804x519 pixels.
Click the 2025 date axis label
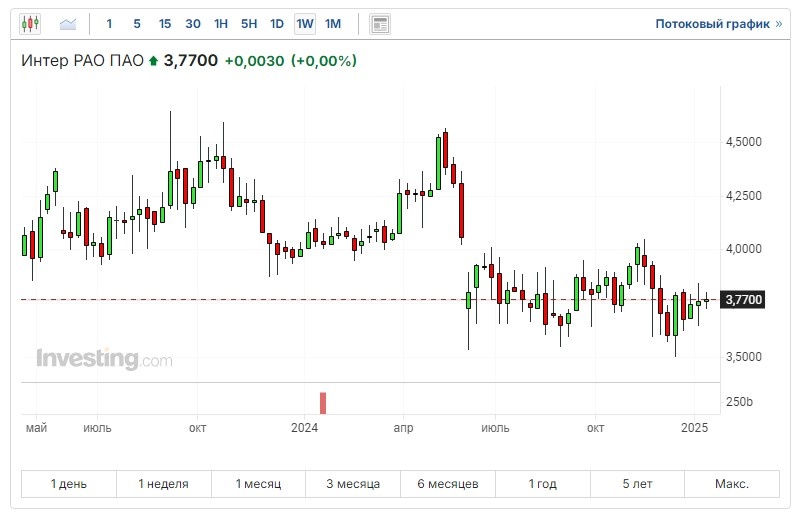pyautogui.click(x=694, y=428)
